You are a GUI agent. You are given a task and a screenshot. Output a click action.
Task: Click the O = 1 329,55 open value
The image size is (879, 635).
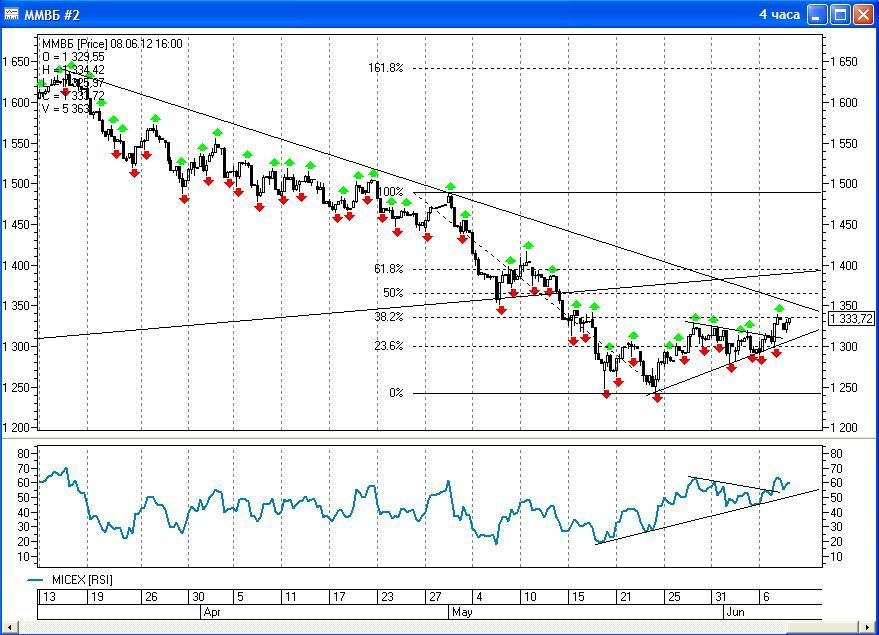click(73, 57)
